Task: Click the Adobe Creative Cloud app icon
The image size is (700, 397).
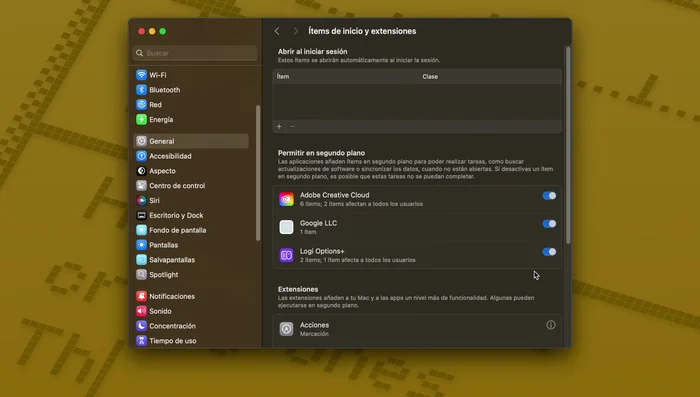Action: pyautogui.click(x=287, y=199)
